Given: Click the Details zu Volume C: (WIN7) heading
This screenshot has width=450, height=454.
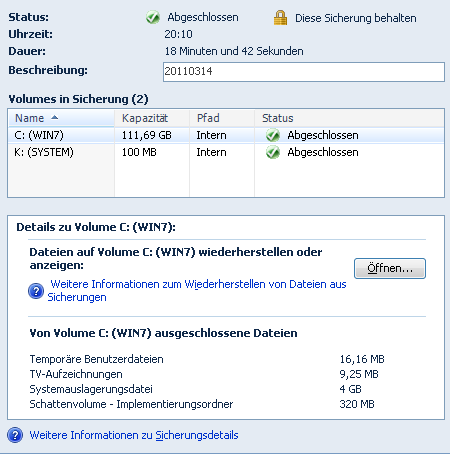Looking at the screenshot, I should [x=96, y=227].
